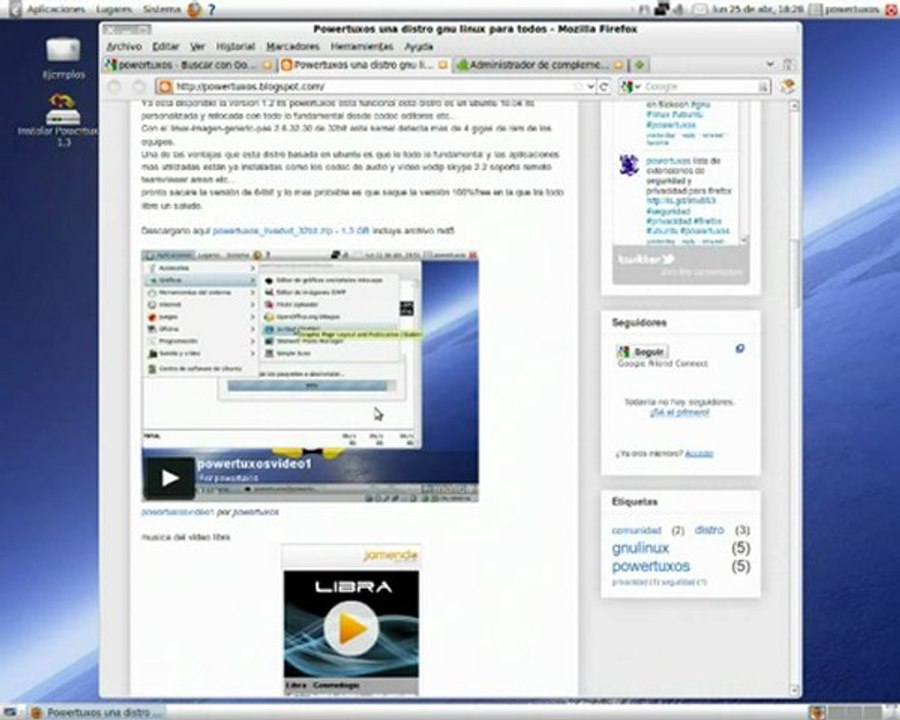
Task: Click the help question mark icon in top panel
Action: coord(212,9)
